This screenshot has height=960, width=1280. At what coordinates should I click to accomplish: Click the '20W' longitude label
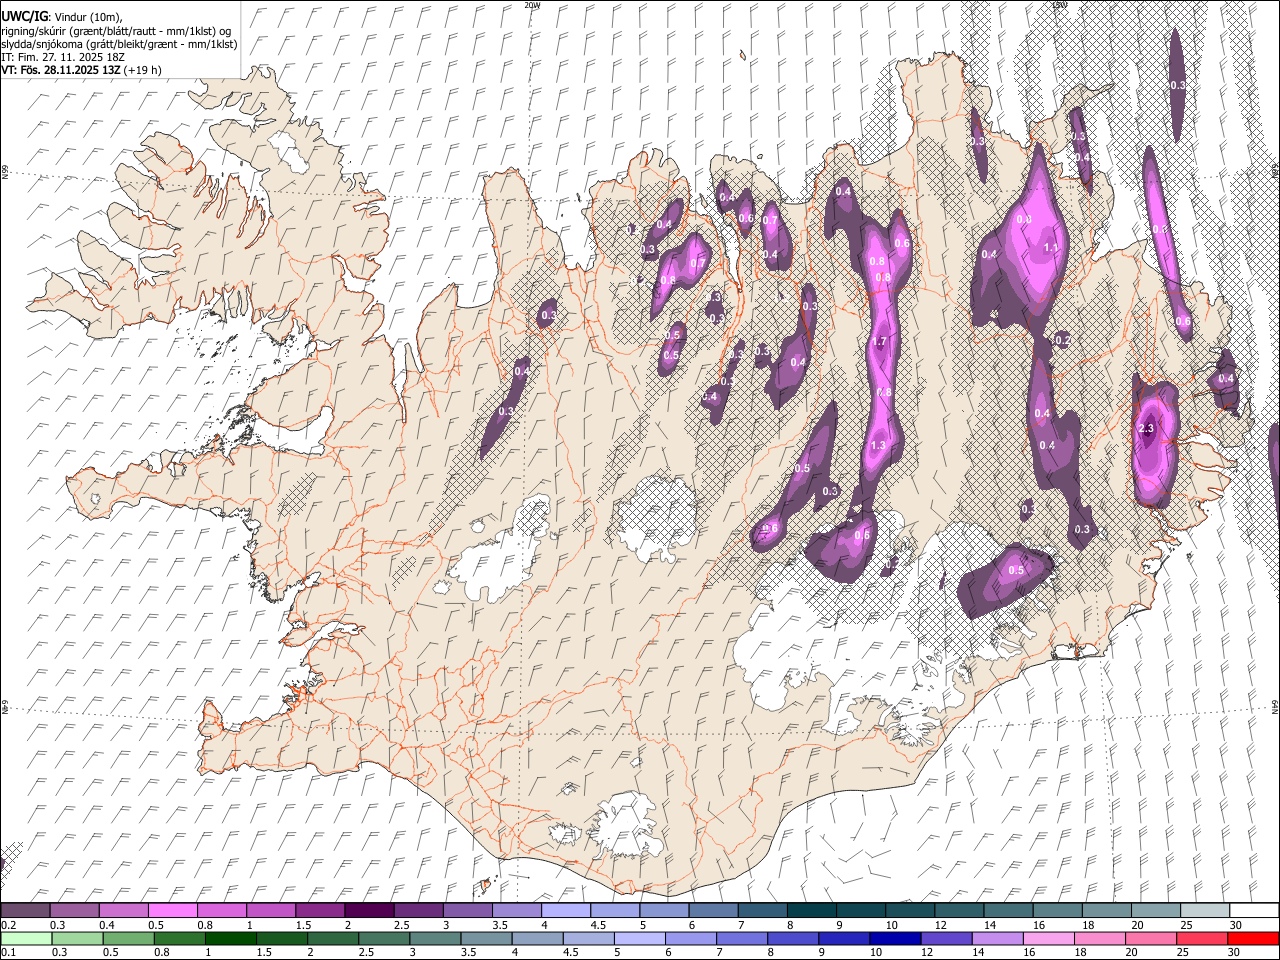pyautogui.click(x=533, y=5)
